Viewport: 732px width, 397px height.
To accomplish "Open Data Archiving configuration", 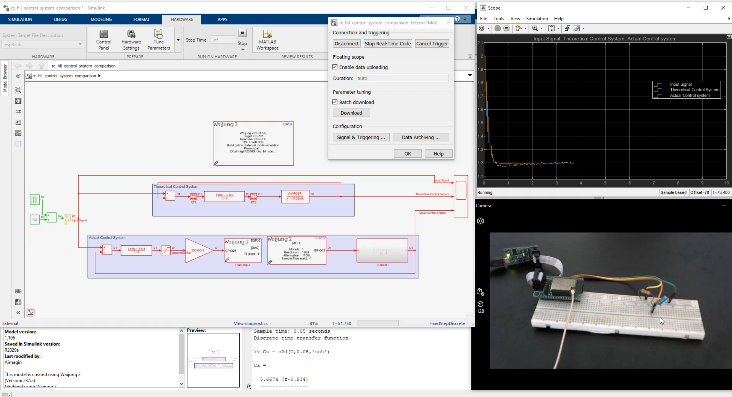I will click(x=421, y=137).
